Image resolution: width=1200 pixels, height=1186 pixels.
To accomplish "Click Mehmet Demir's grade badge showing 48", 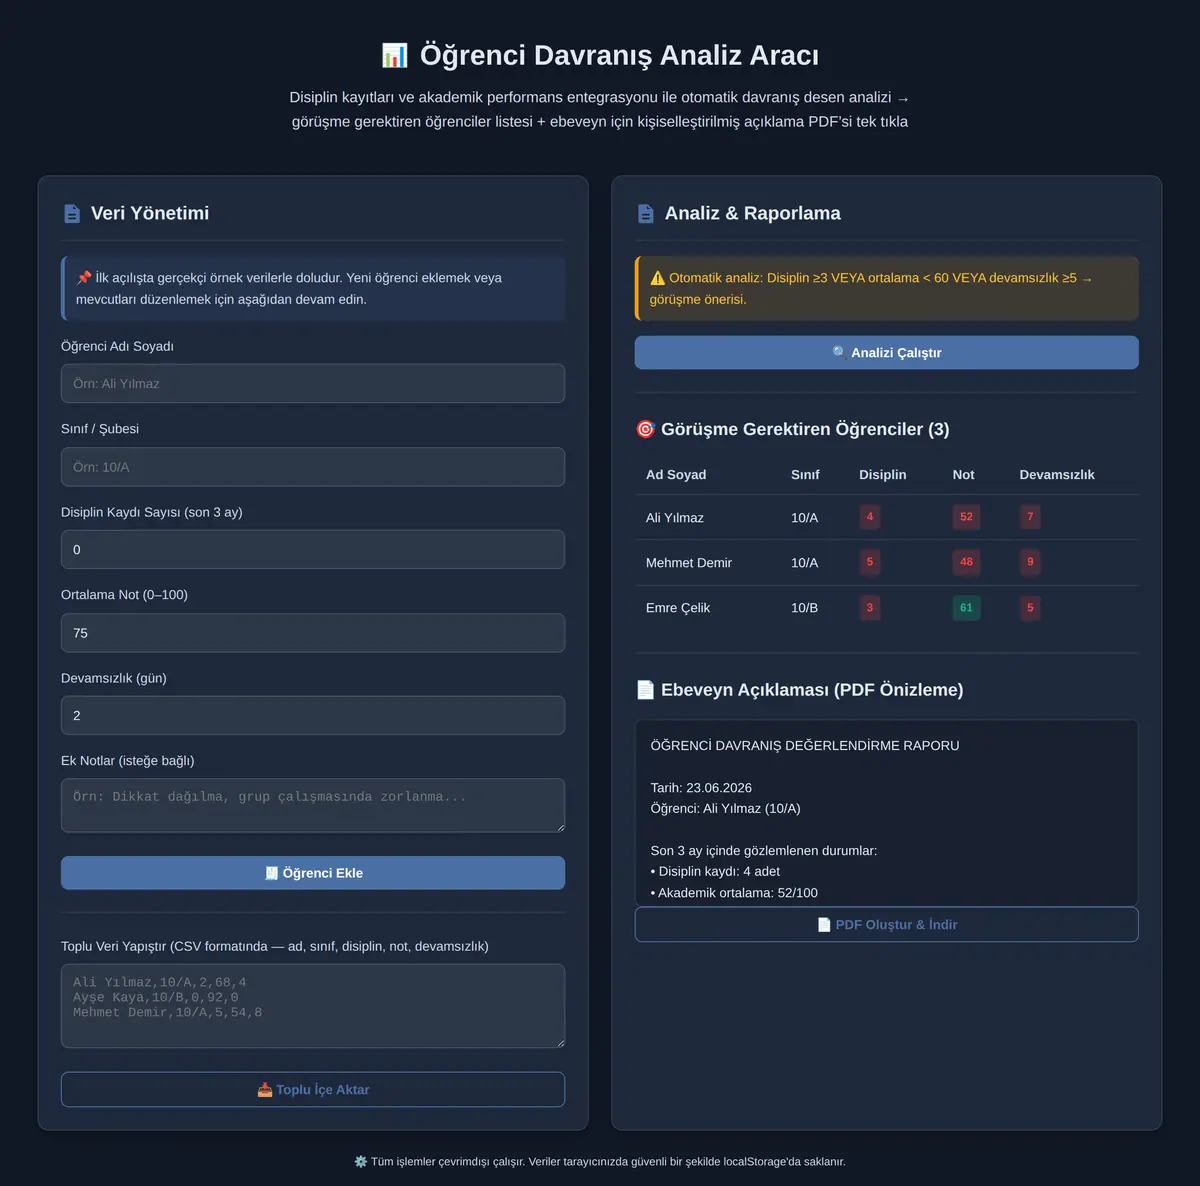I will point(966,562).
